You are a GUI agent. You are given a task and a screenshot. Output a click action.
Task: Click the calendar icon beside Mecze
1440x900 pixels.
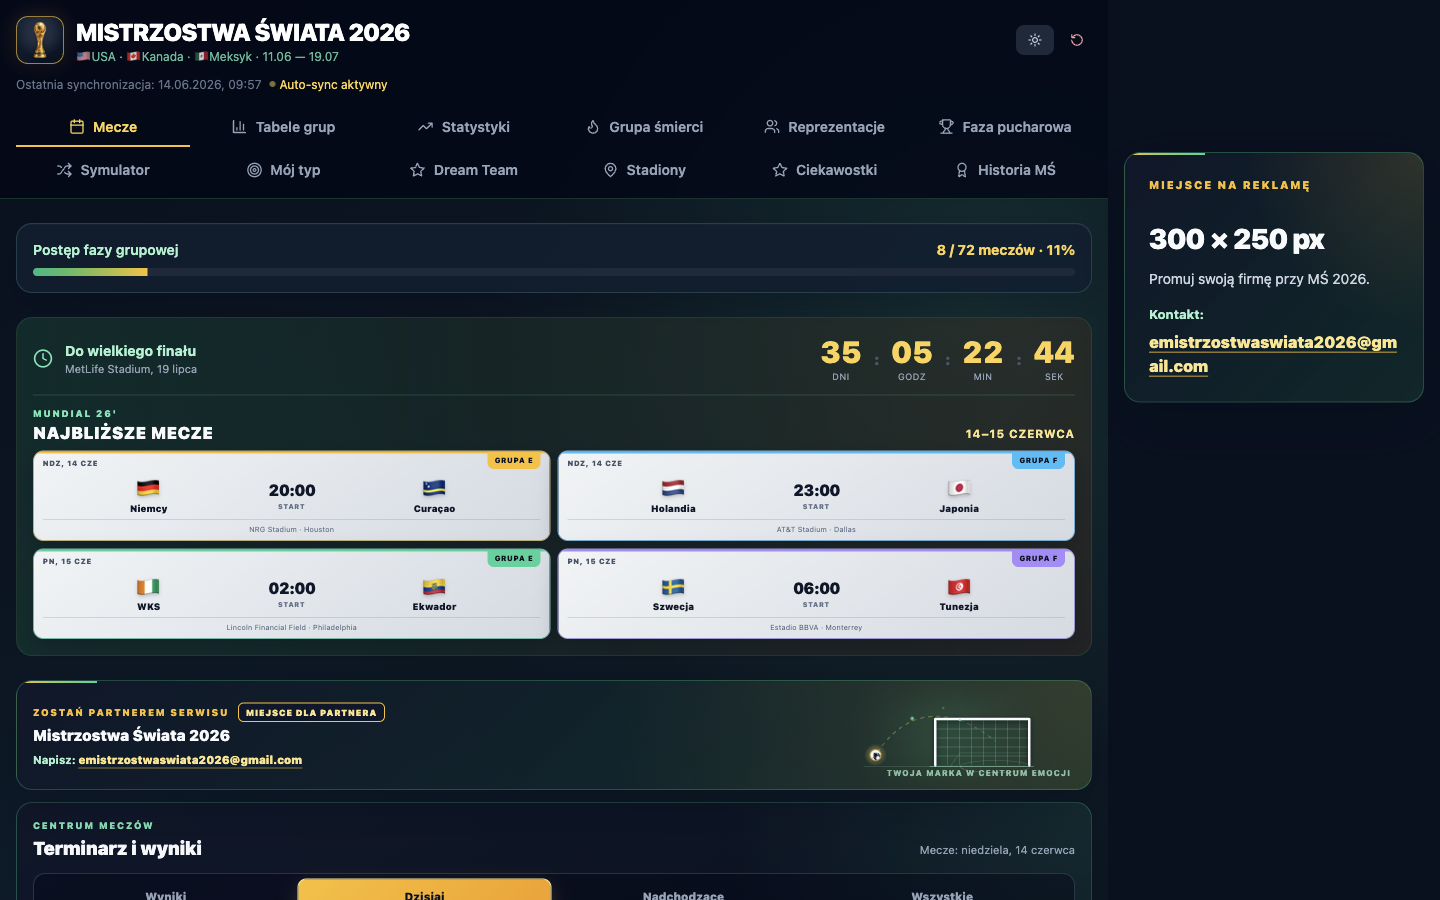click(77, 127)
